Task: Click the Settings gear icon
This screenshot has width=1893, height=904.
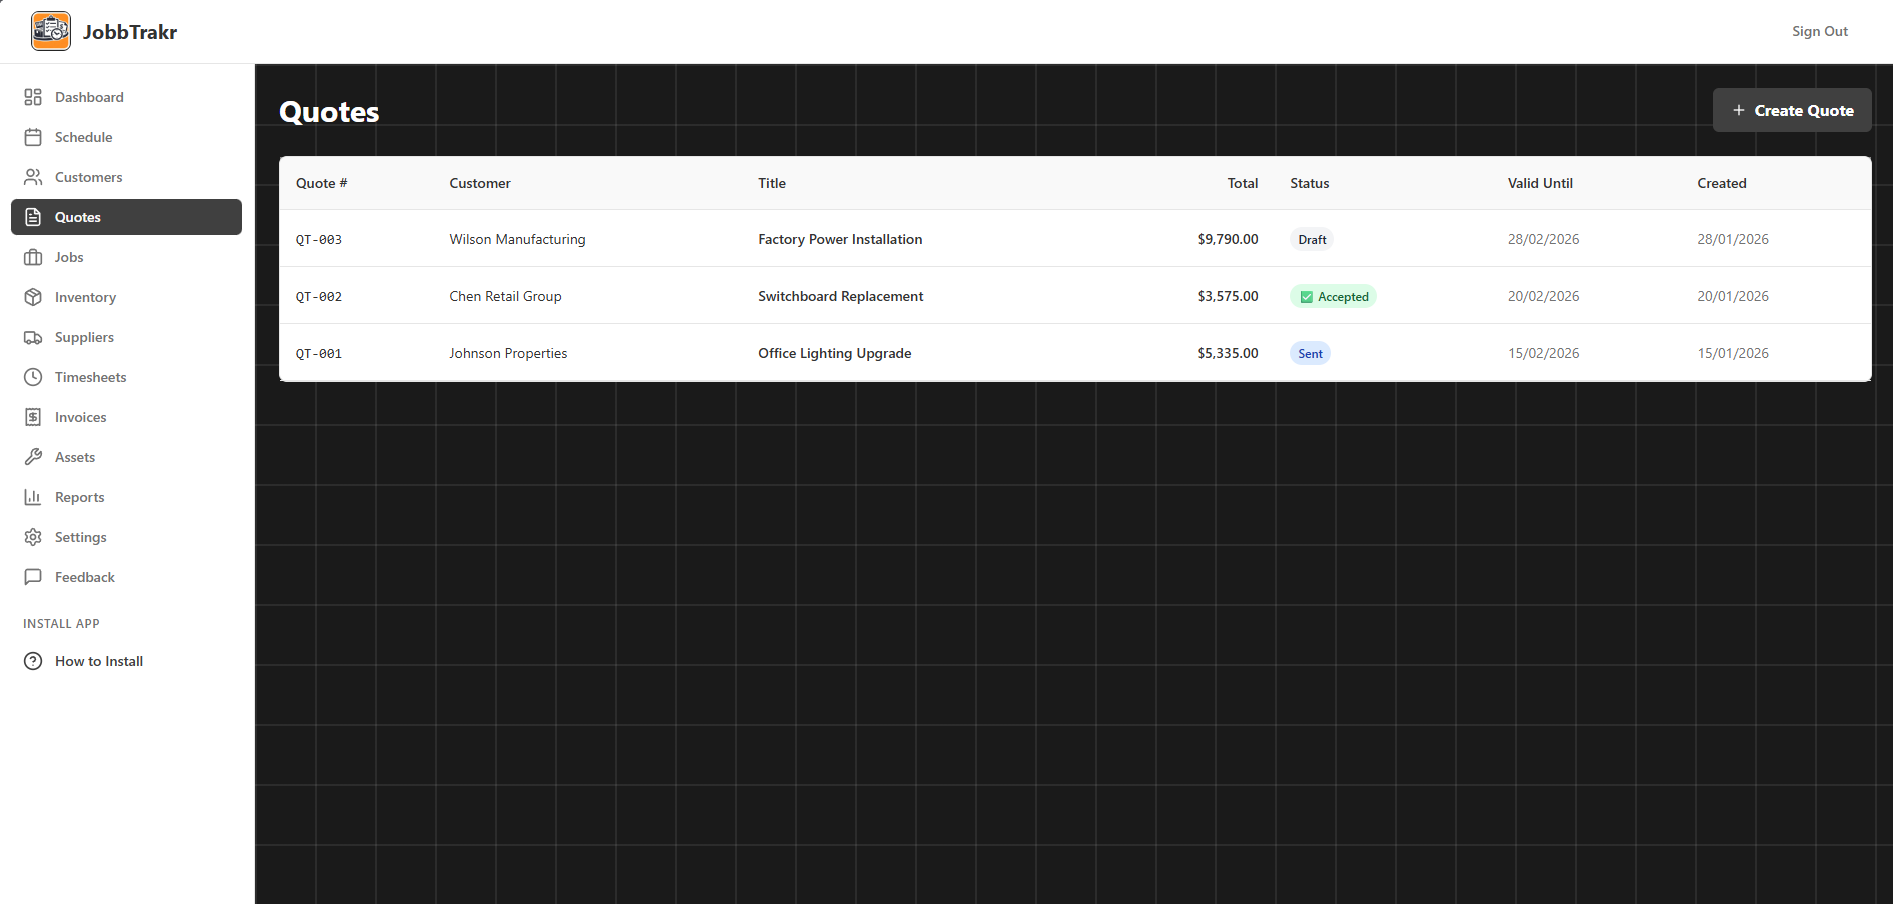Action: tap(33, 537)
